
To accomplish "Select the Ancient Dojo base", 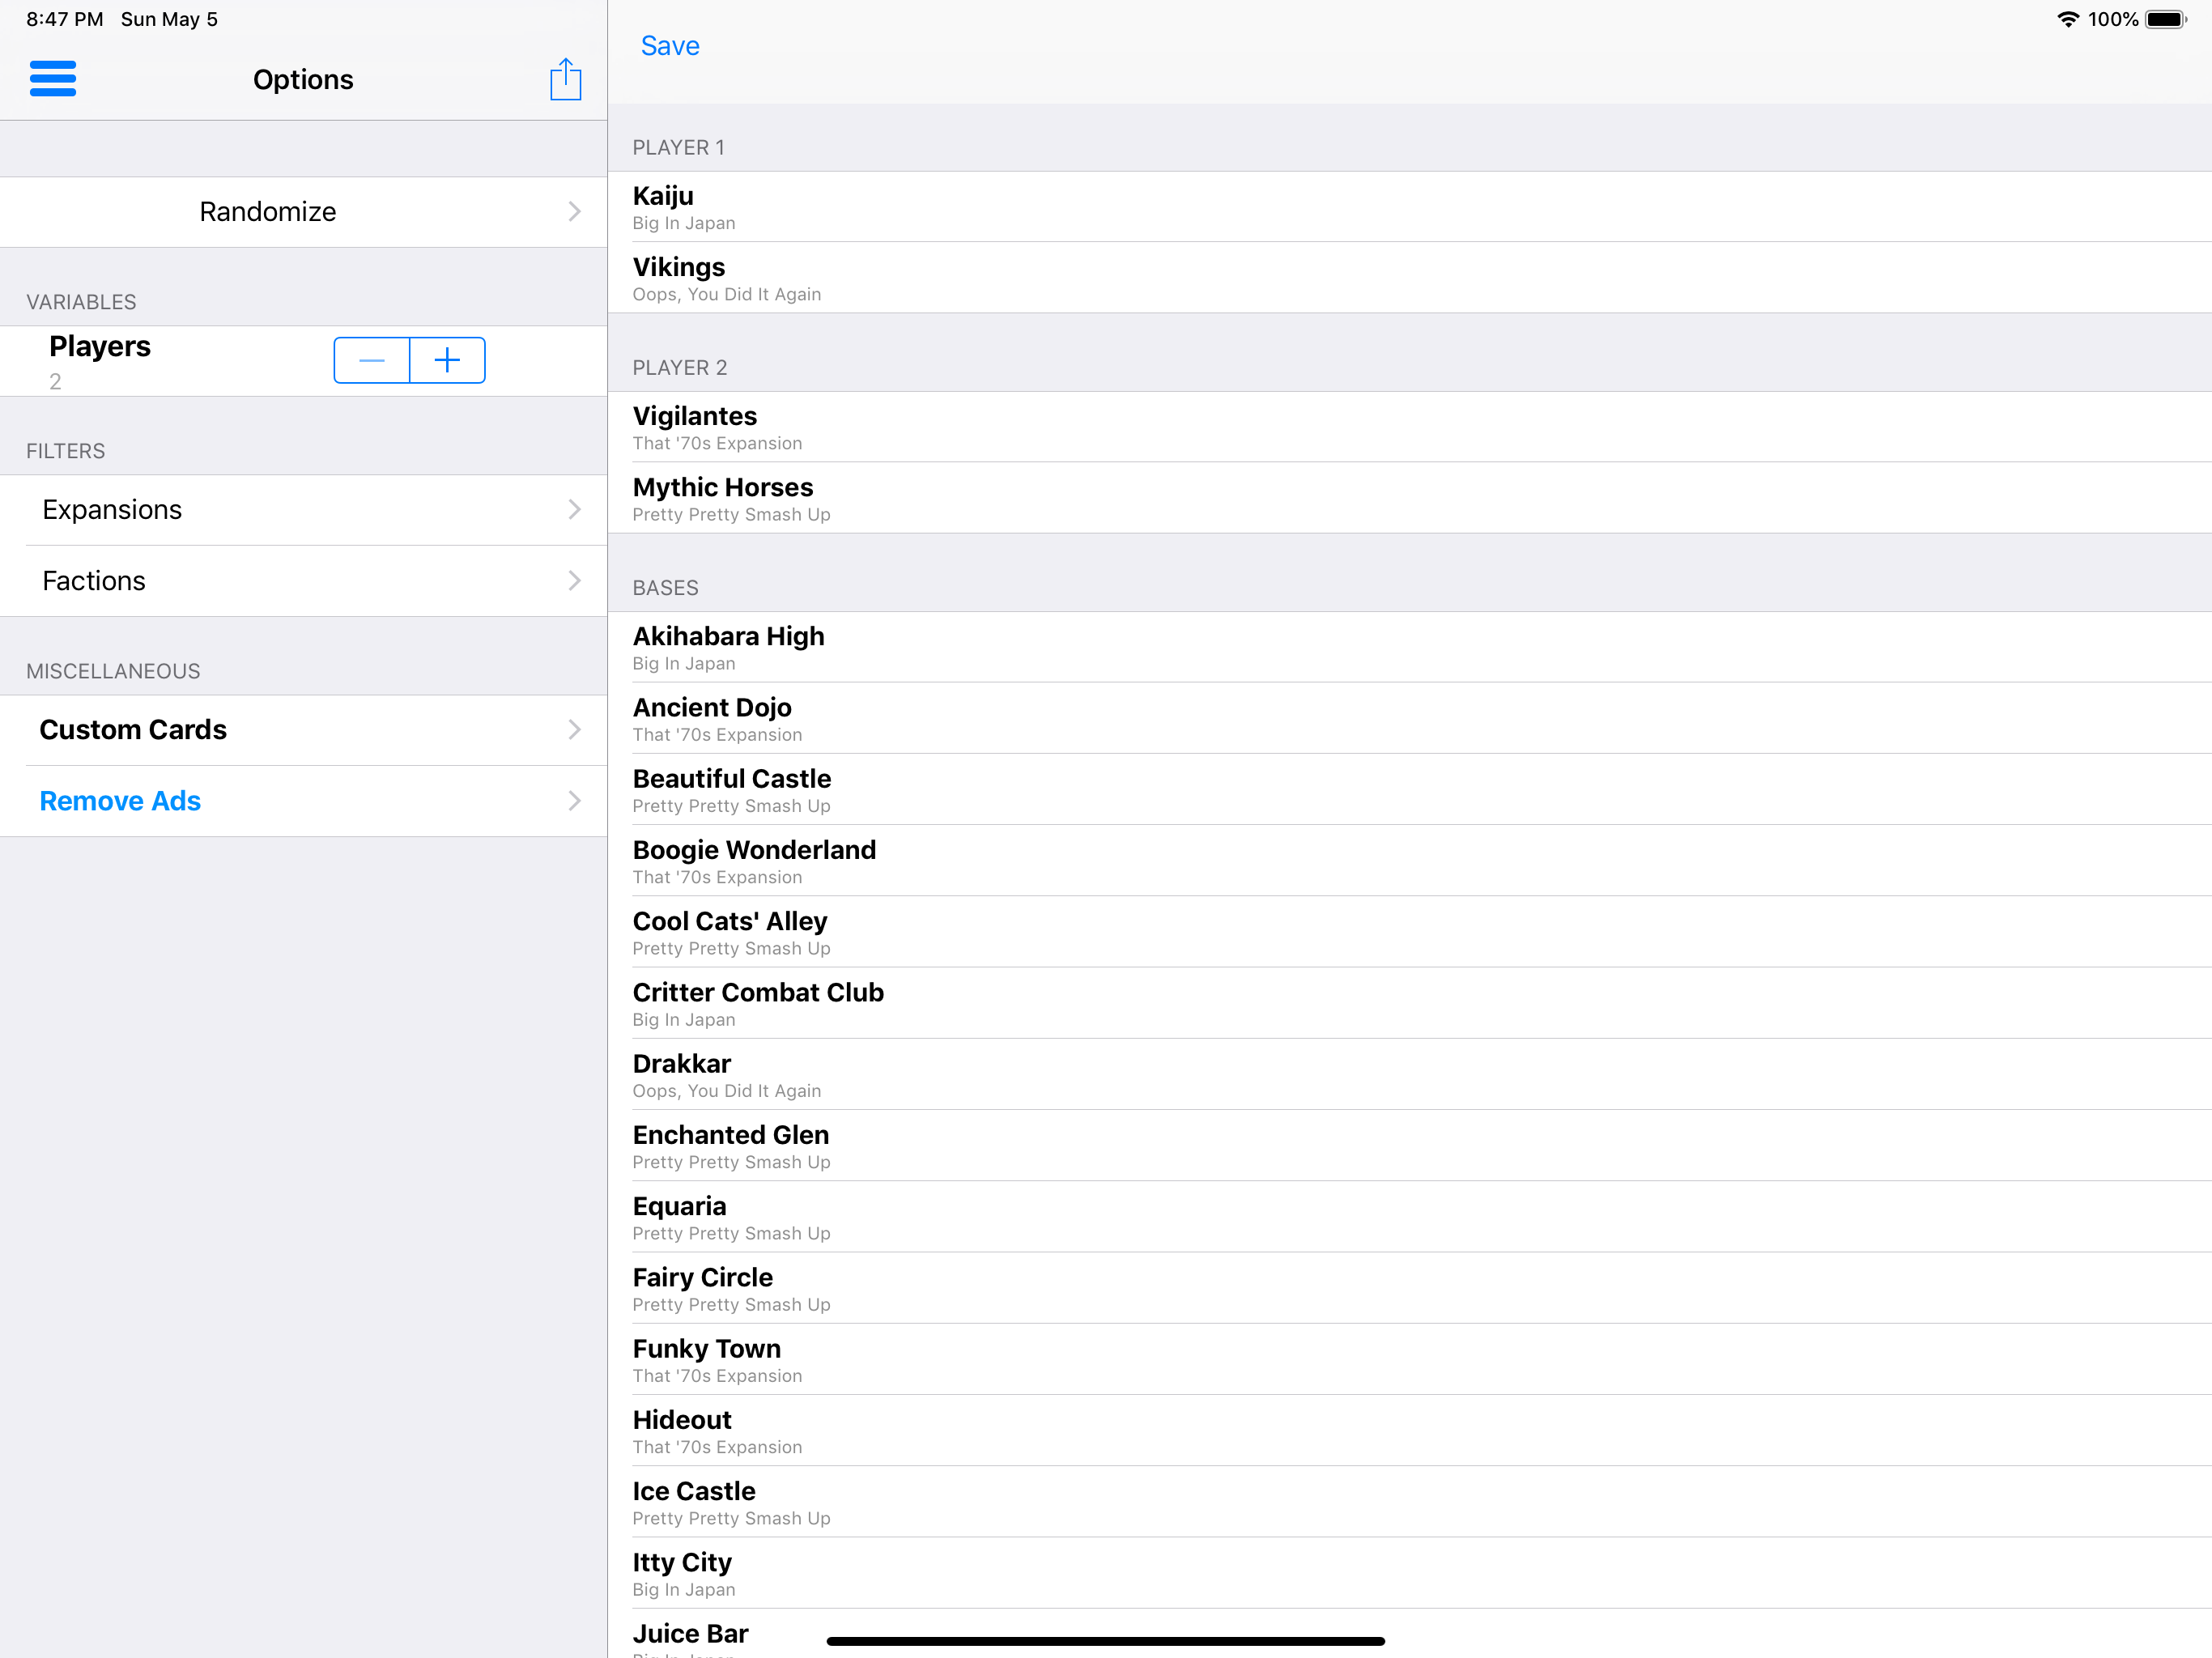I will [x=1410, y=718].
